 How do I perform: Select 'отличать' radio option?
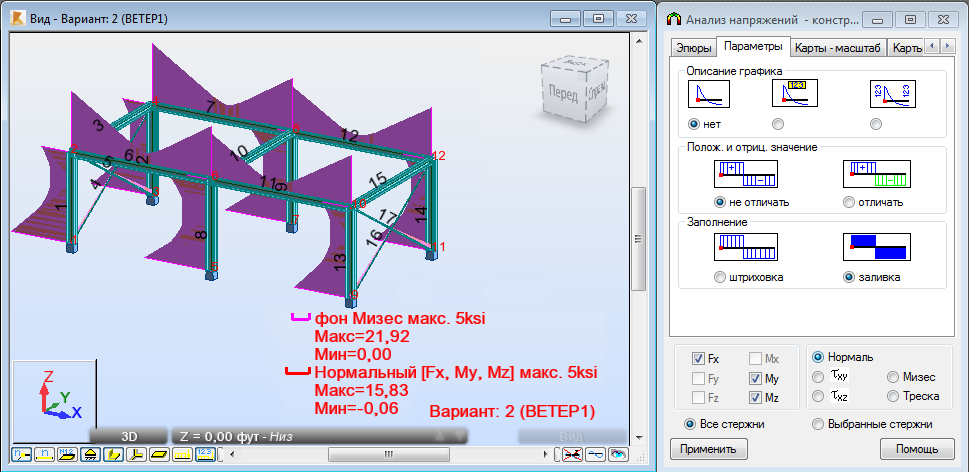pyautogui.click(x=849, y=202)
